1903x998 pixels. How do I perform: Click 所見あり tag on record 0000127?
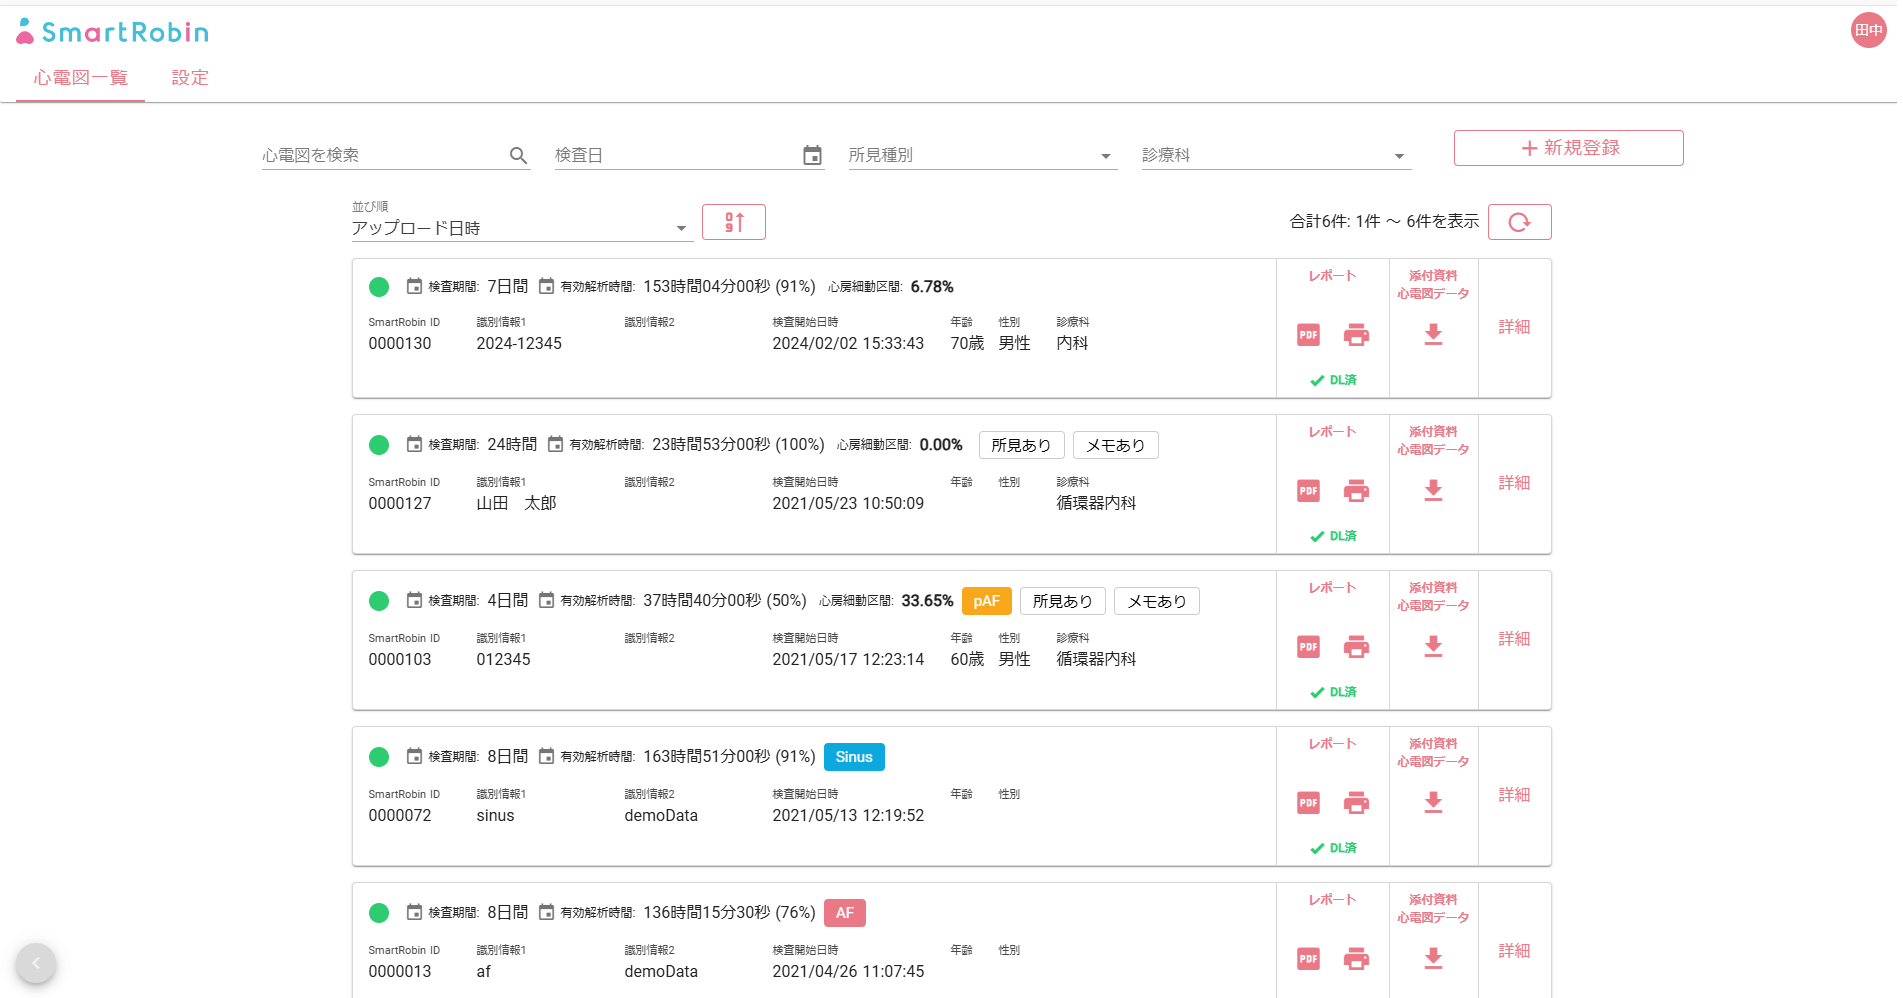[1021, 445]
